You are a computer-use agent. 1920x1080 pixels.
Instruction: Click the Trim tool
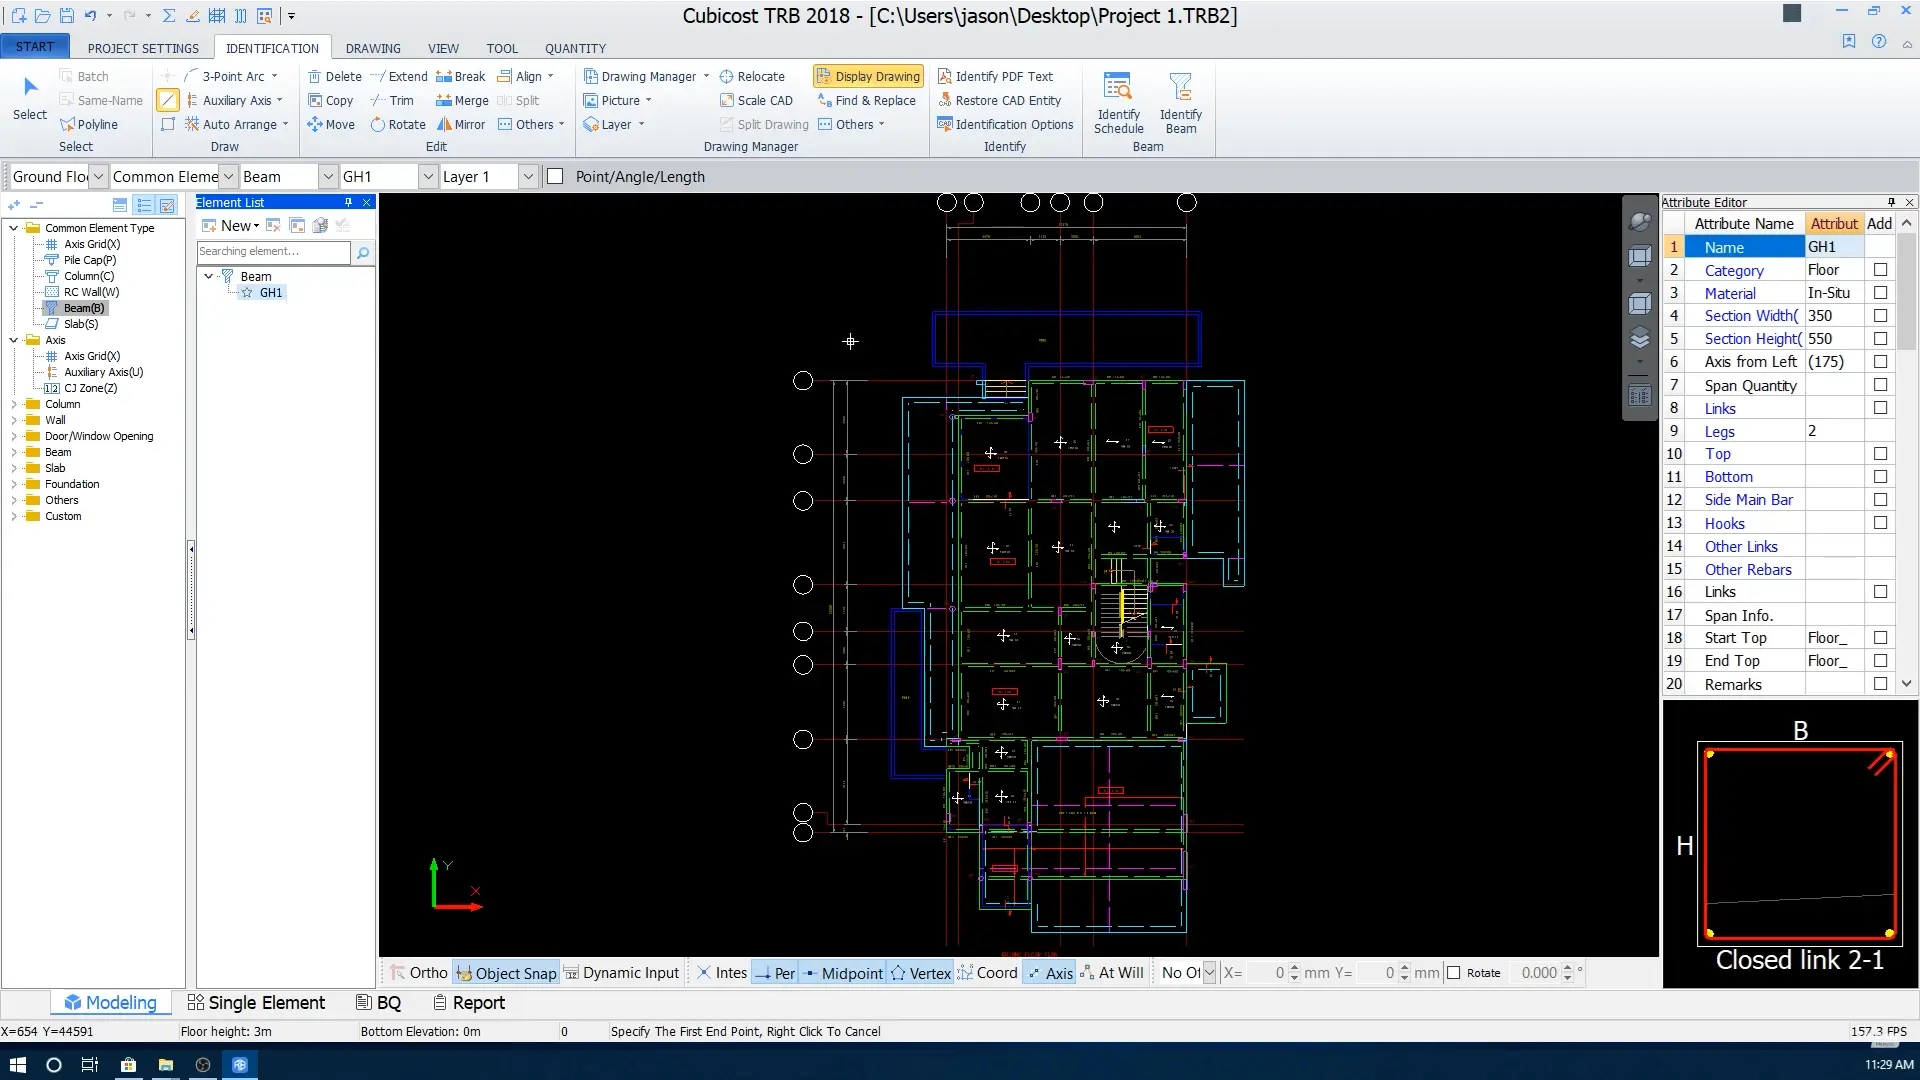point(392,100)
